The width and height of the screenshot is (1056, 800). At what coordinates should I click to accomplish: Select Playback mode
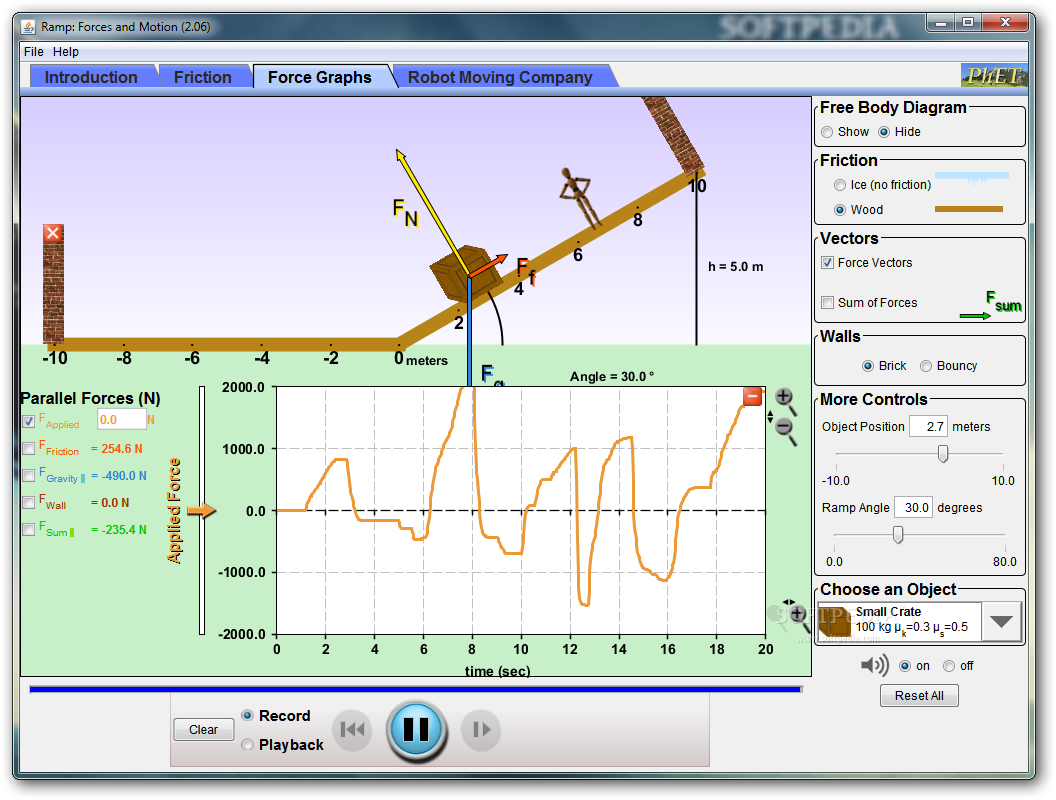(247, 744)
